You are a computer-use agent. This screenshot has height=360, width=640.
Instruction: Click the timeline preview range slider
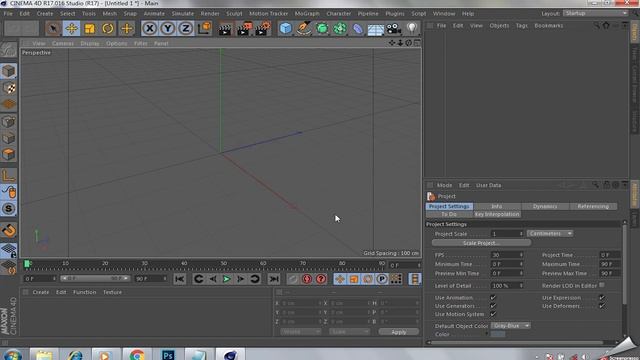[95, 278]
